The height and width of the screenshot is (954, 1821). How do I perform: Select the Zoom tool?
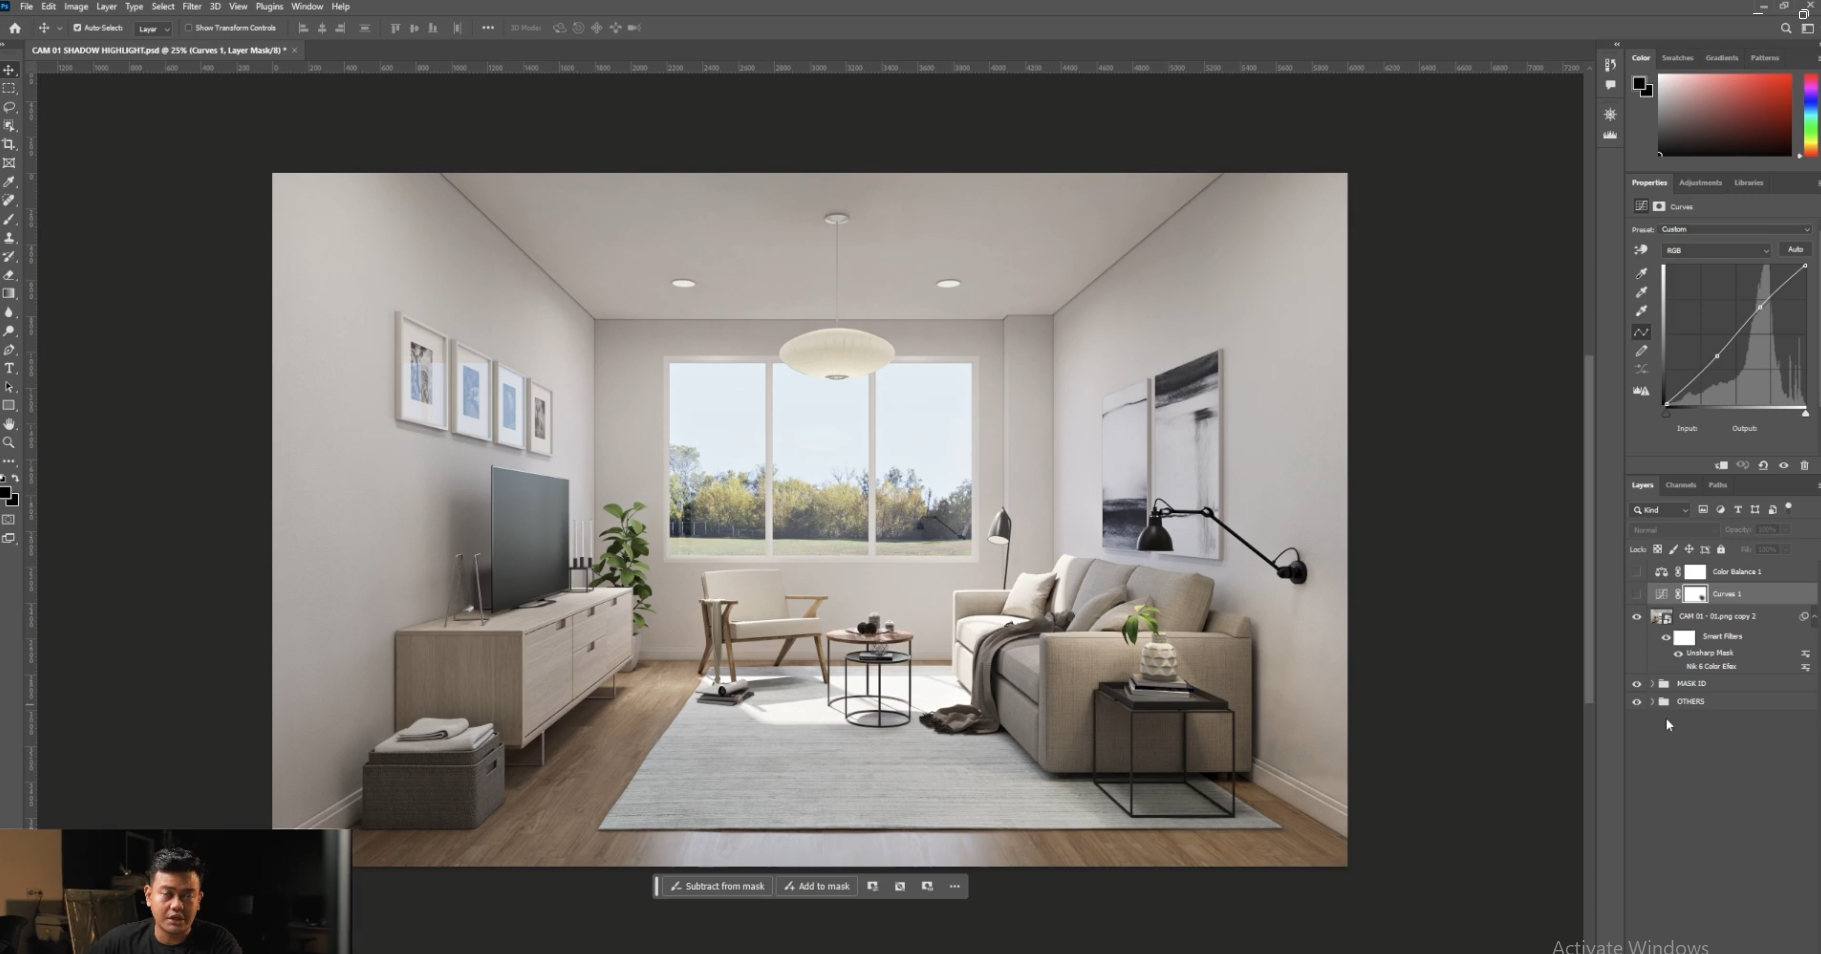click(10, 441)
